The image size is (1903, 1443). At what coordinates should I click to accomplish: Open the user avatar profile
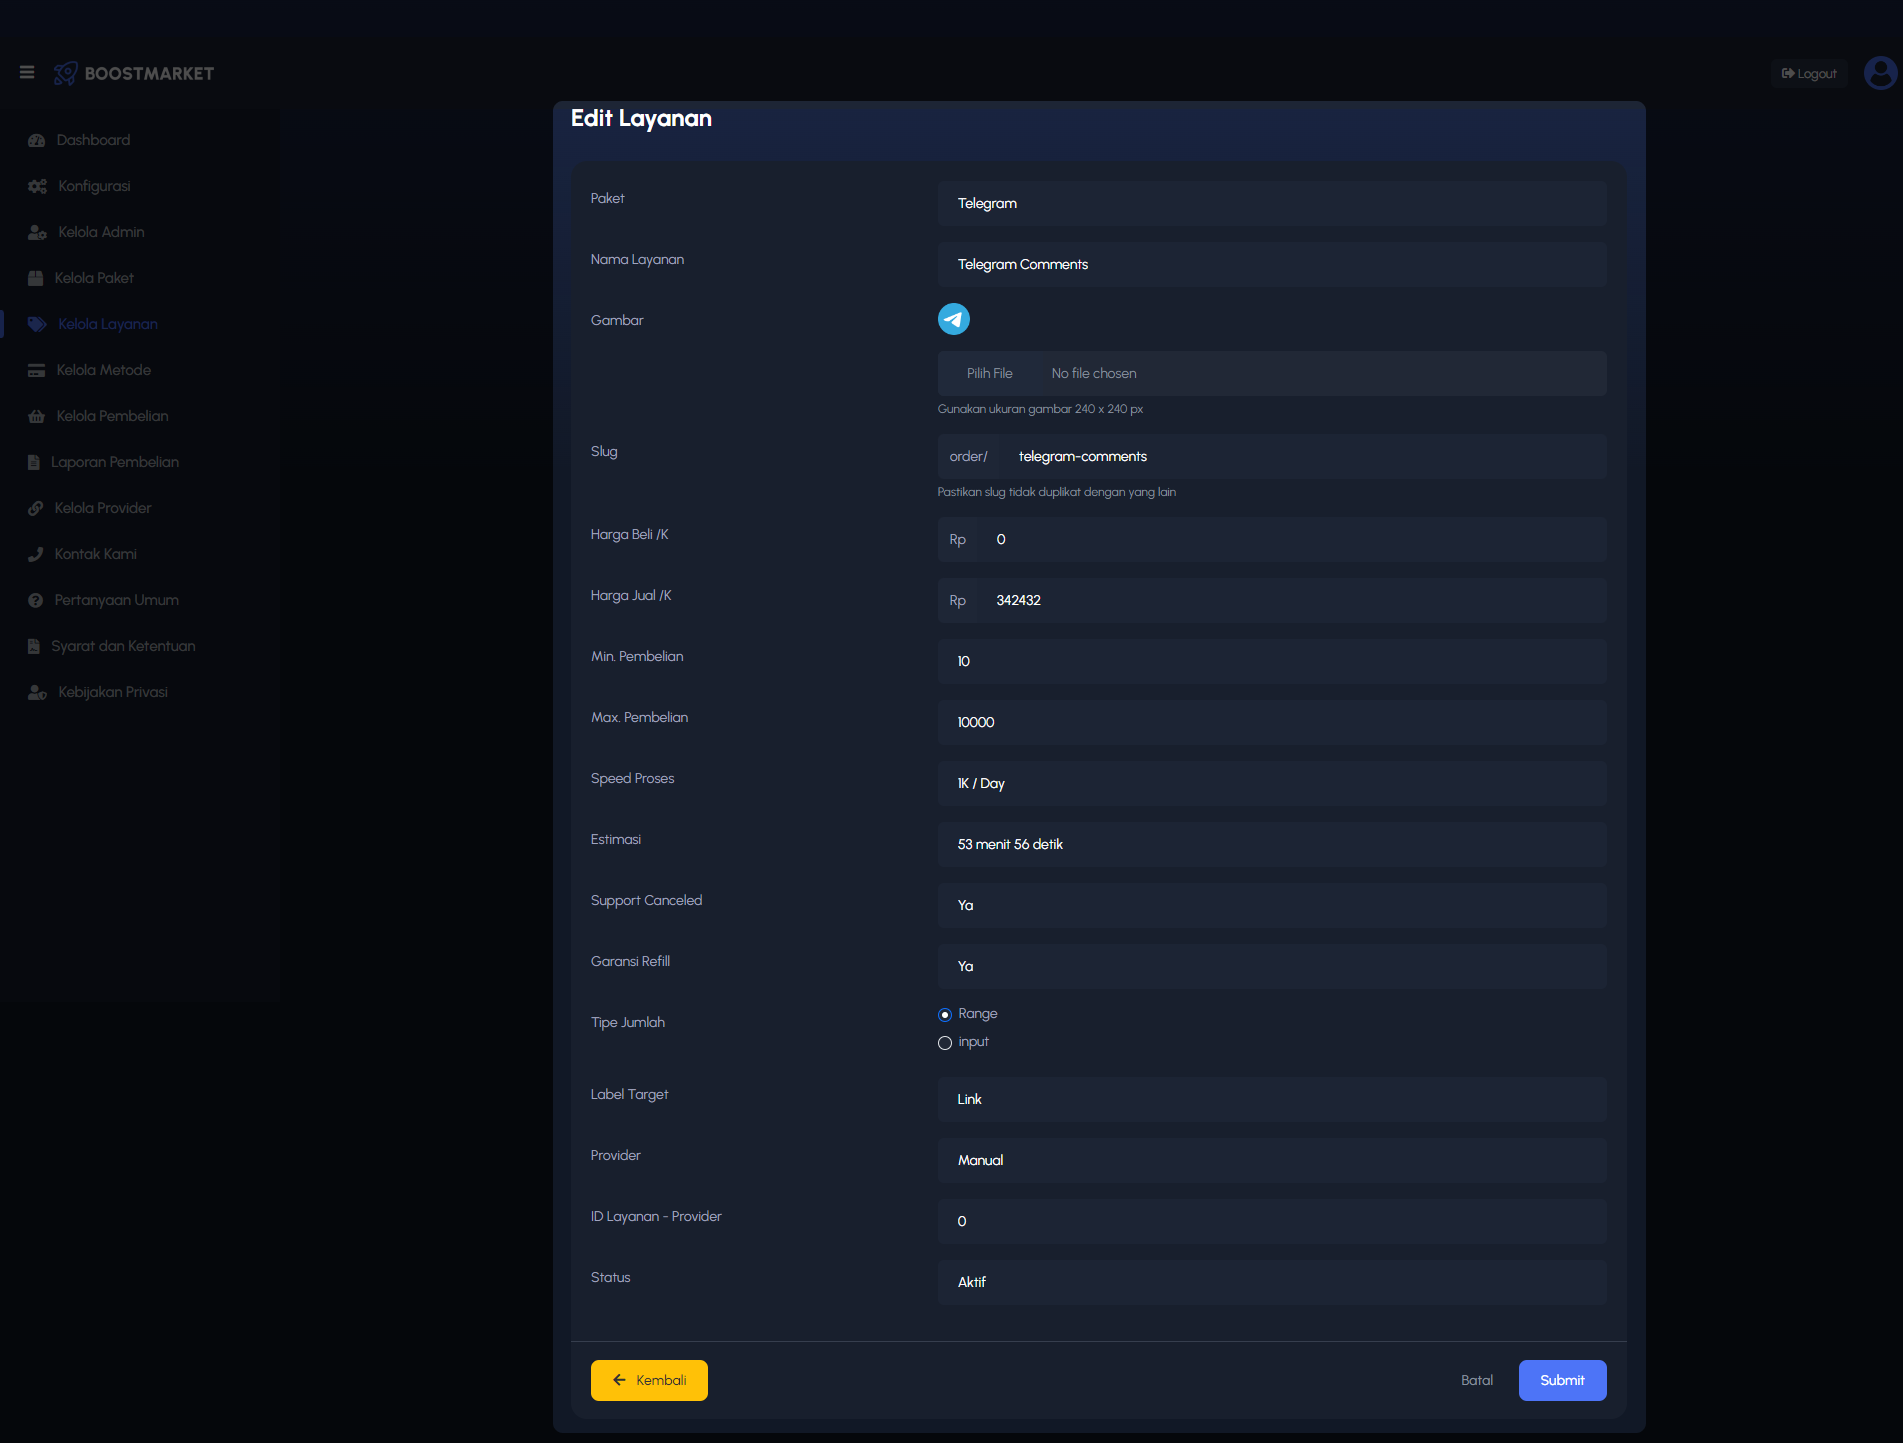(x=1880, y=73)
